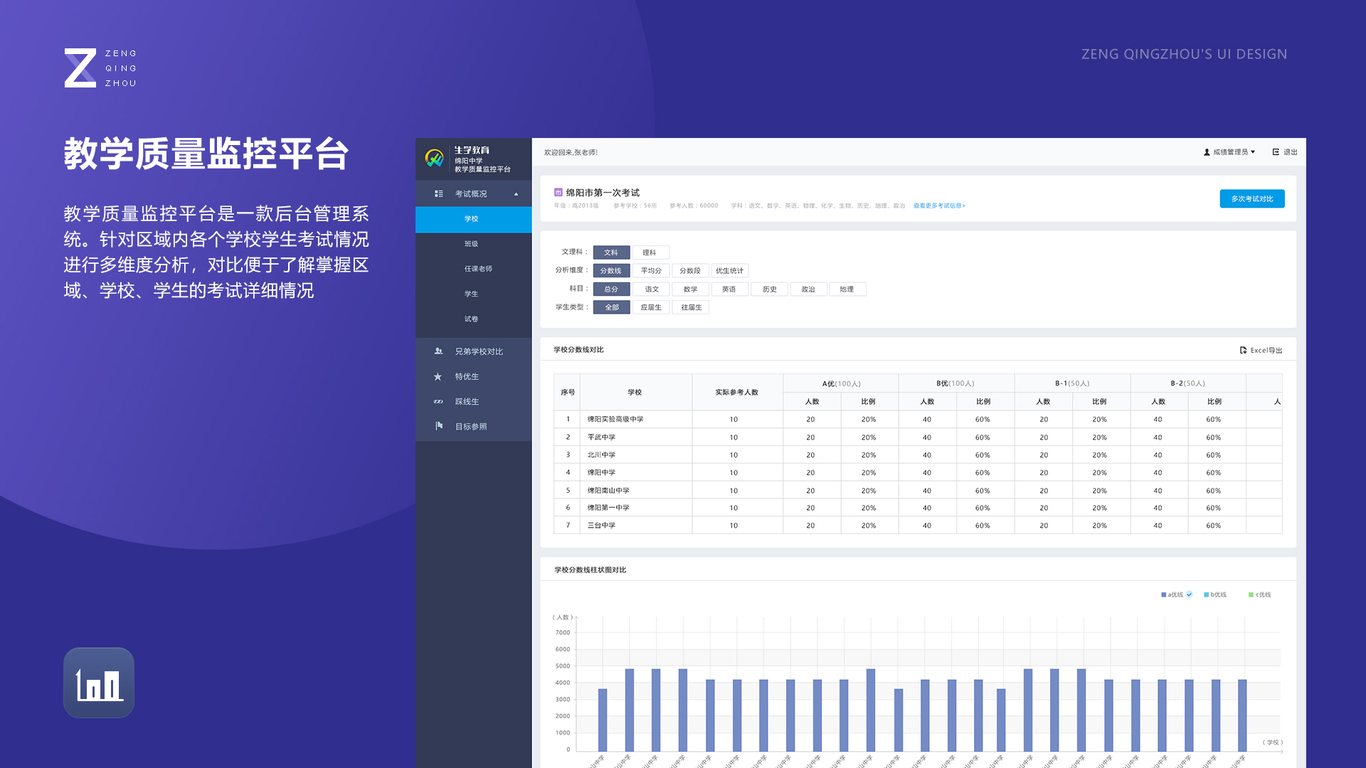Select 分数线 analysis dimension
The height and width of the screenshot is (768, 1366).
[611, 271]
